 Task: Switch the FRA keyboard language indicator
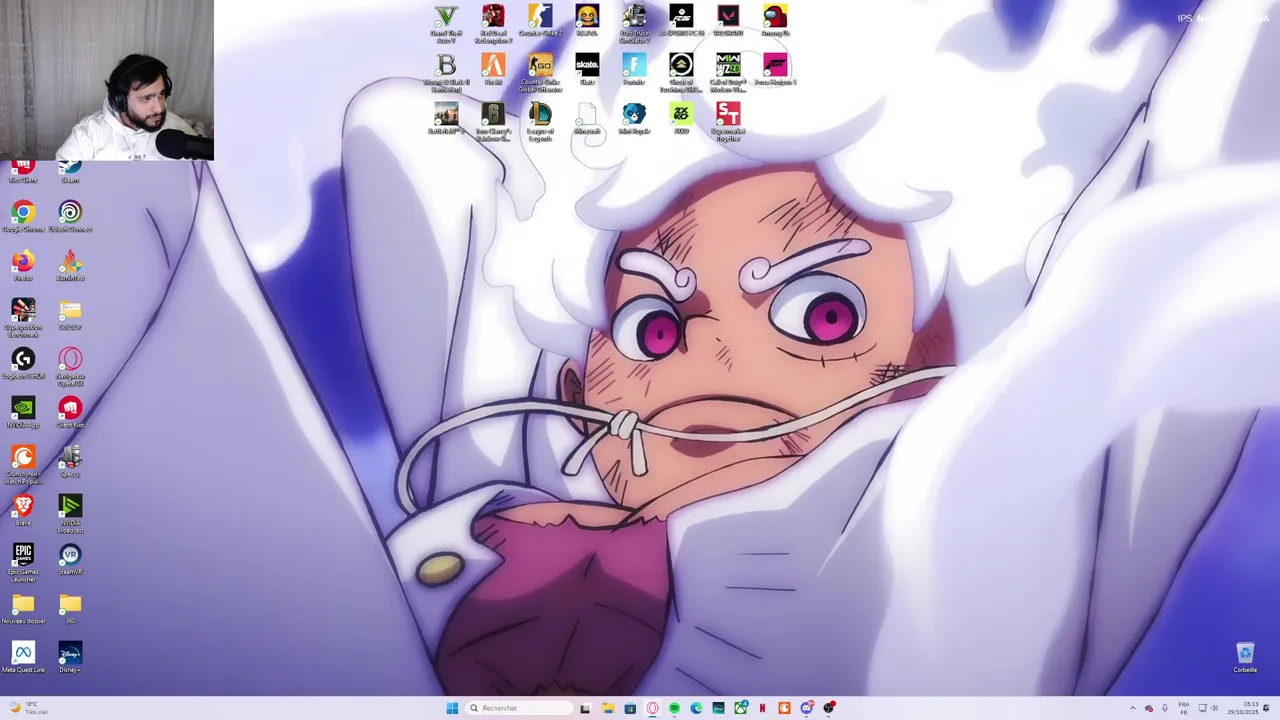click(1183, 708)
